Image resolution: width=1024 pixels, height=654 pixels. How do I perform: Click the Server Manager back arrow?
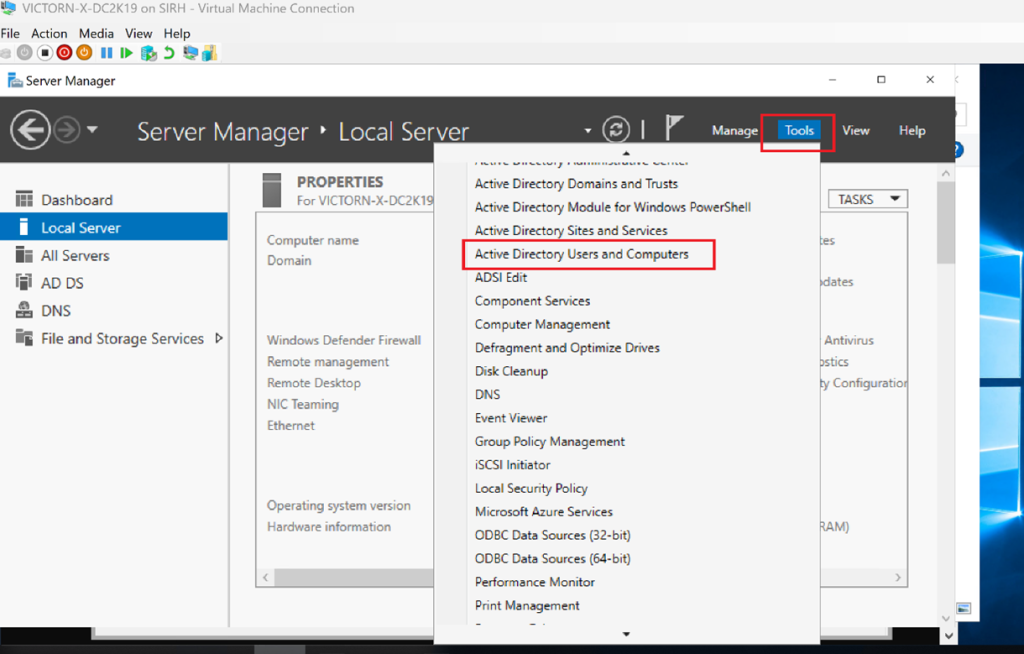tap(30, 130)
